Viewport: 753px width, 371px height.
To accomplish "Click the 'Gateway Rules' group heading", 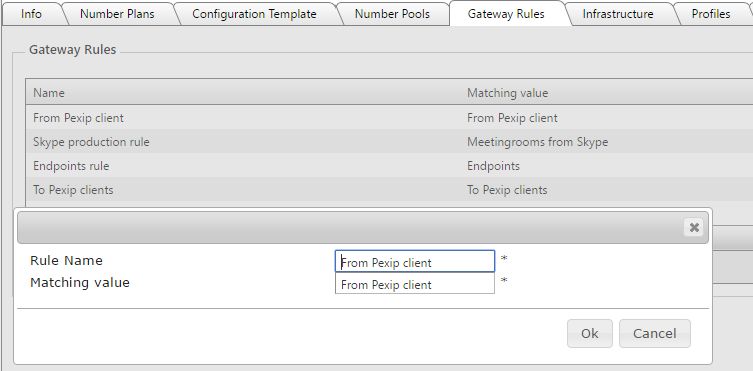I will pos(73,49).
